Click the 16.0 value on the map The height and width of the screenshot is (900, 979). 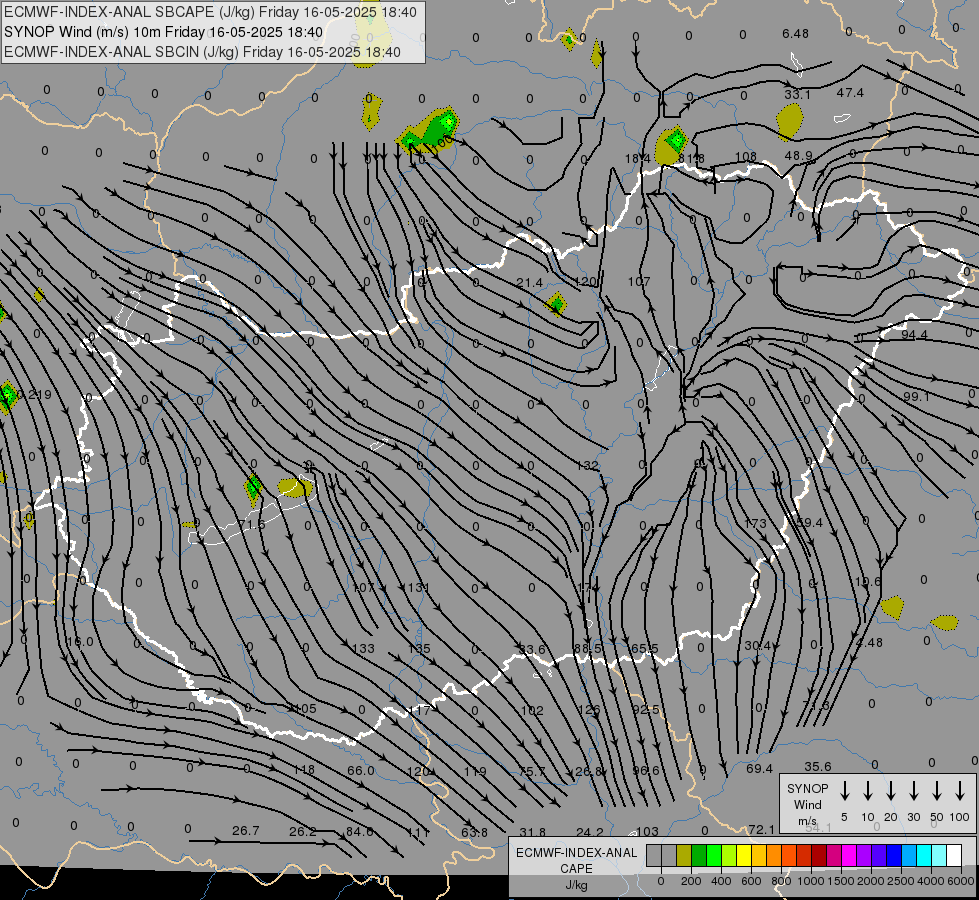(79, 642)
